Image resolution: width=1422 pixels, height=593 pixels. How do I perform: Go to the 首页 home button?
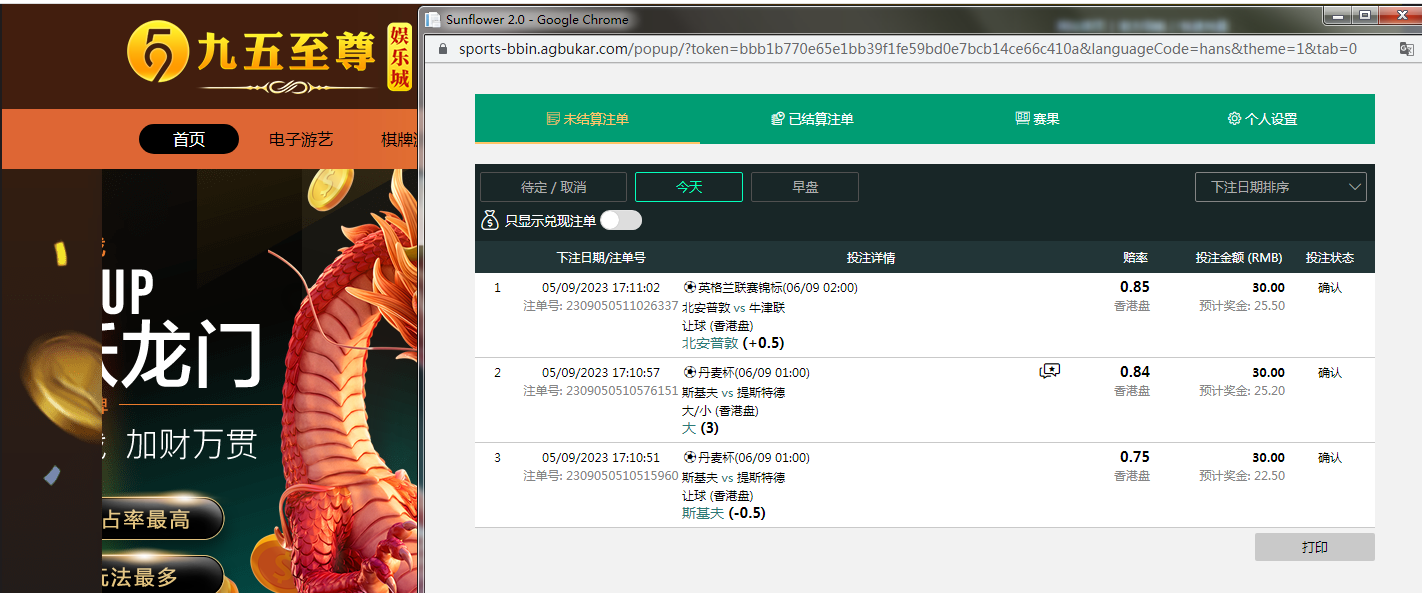(x=189, y=140)
